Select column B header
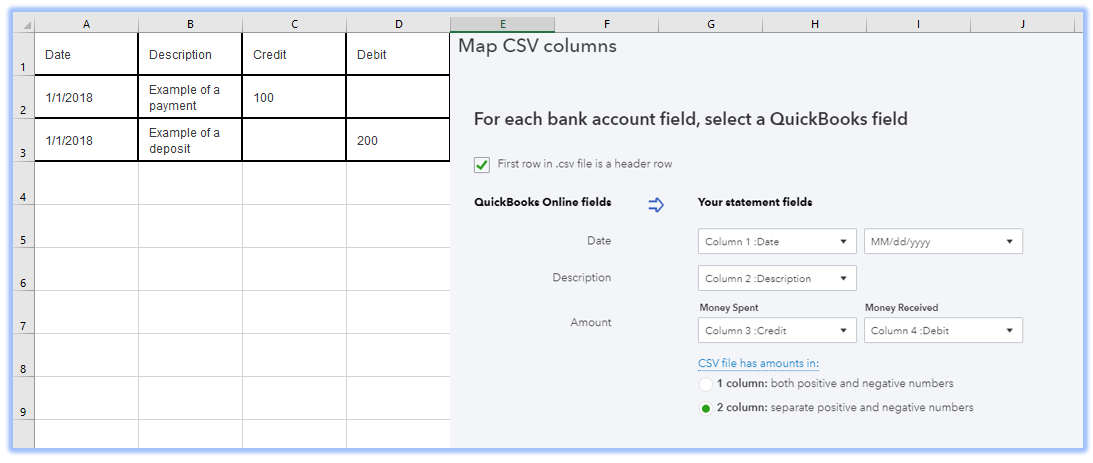This screenshot has height=463, width=1093. [190, 24]
